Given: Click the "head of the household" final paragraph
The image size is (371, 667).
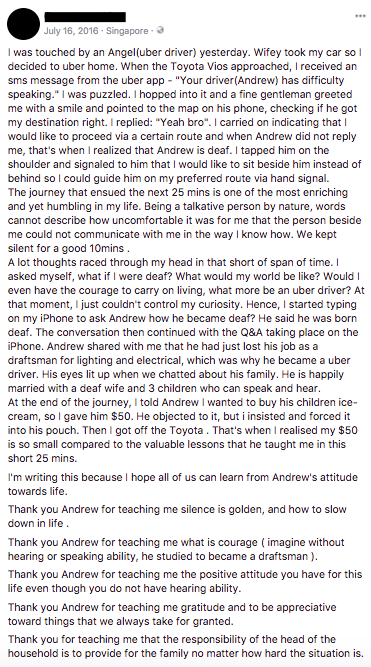Looking at the screenshot, I should (x=186, y=646).
